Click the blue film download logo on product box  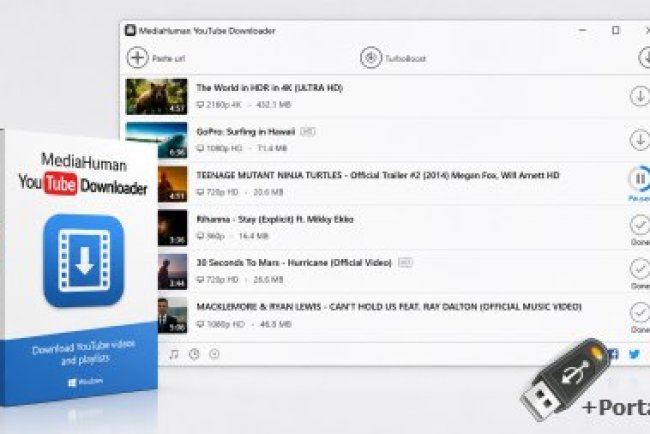[83, 260]
